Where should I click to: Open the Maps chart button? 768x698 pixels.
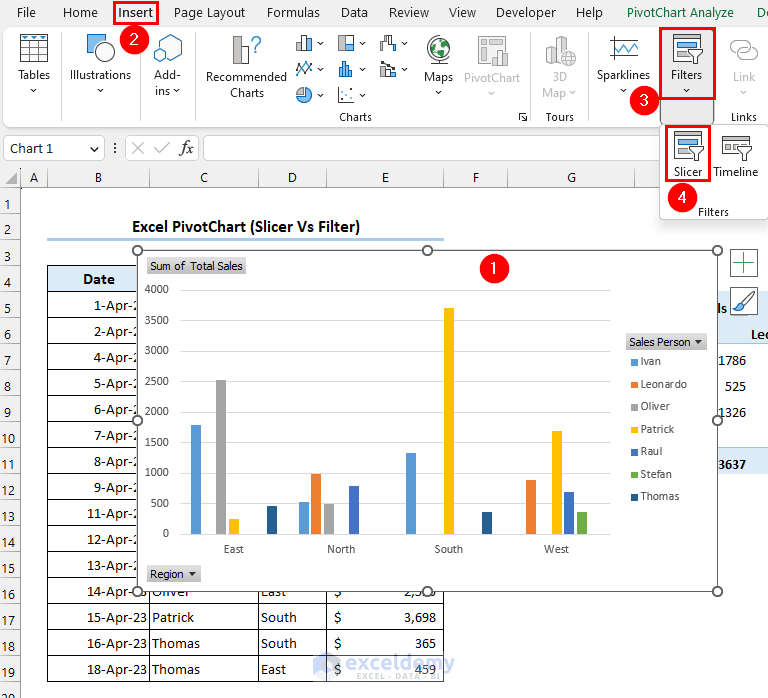point(438,65)
